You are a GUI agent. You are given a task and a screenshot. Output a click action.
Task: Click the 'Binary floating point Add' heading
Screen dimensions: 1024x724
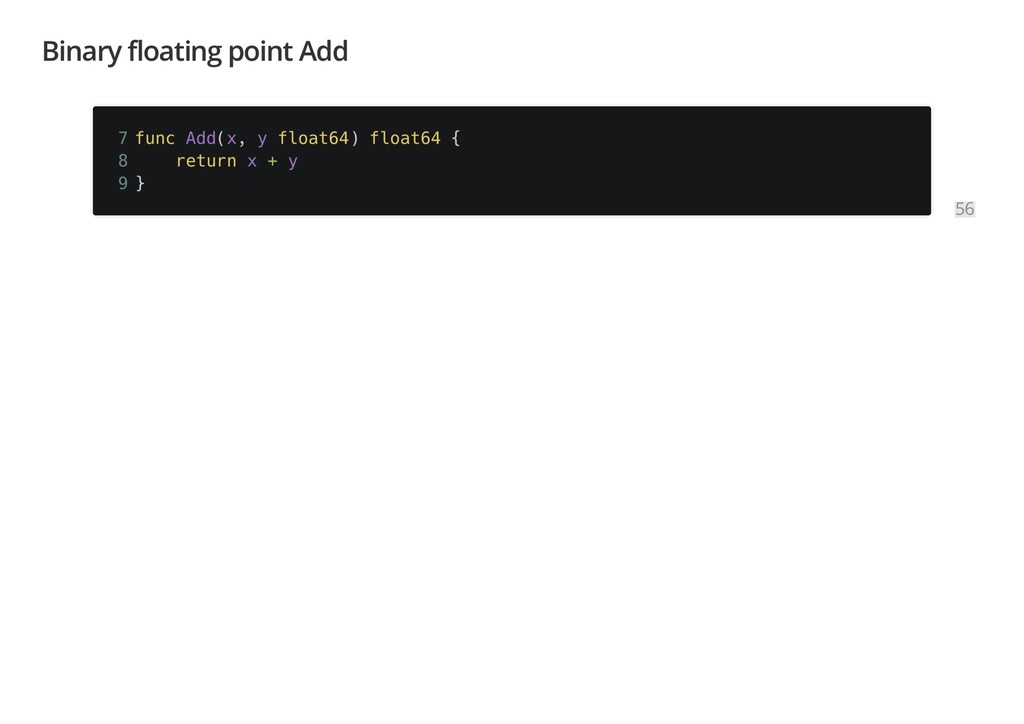(195, 52)
